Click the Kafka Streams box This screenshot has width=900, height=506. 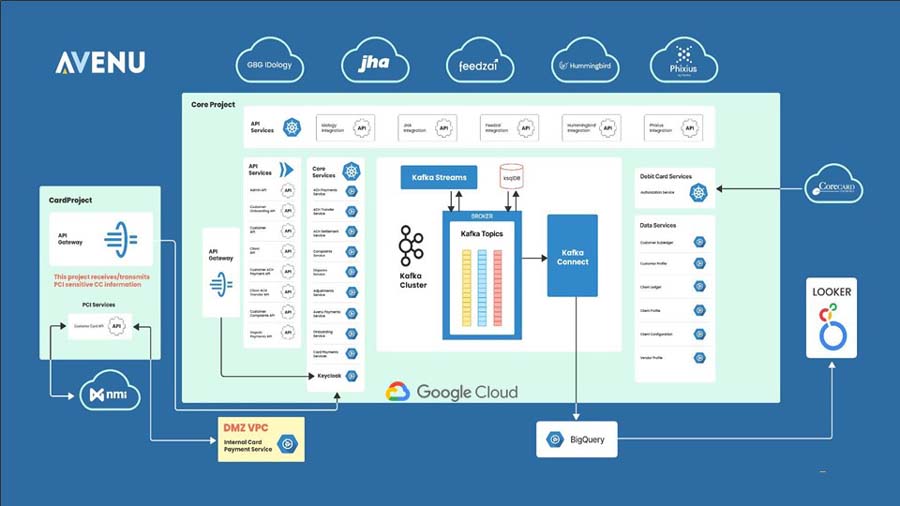pyautogui.click(x=439, y=177)
